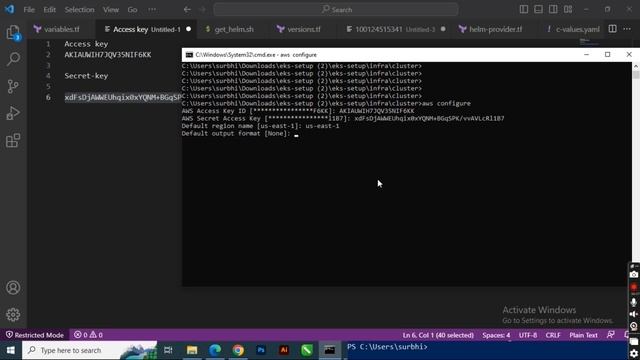This screenshot has width=640, height=360.
Task: Click the Restricted Mode status item
Action: coord(35,335)
